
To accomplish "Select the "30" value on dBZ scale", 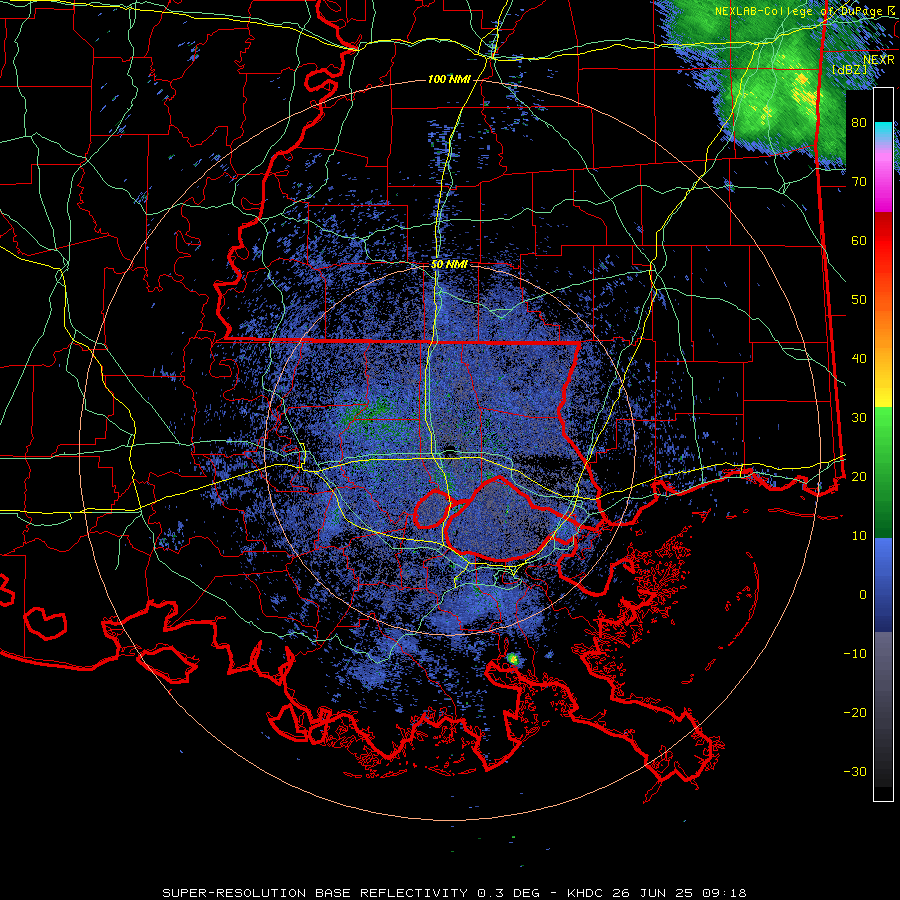I will pyautogui.click(x=859, y=418).
